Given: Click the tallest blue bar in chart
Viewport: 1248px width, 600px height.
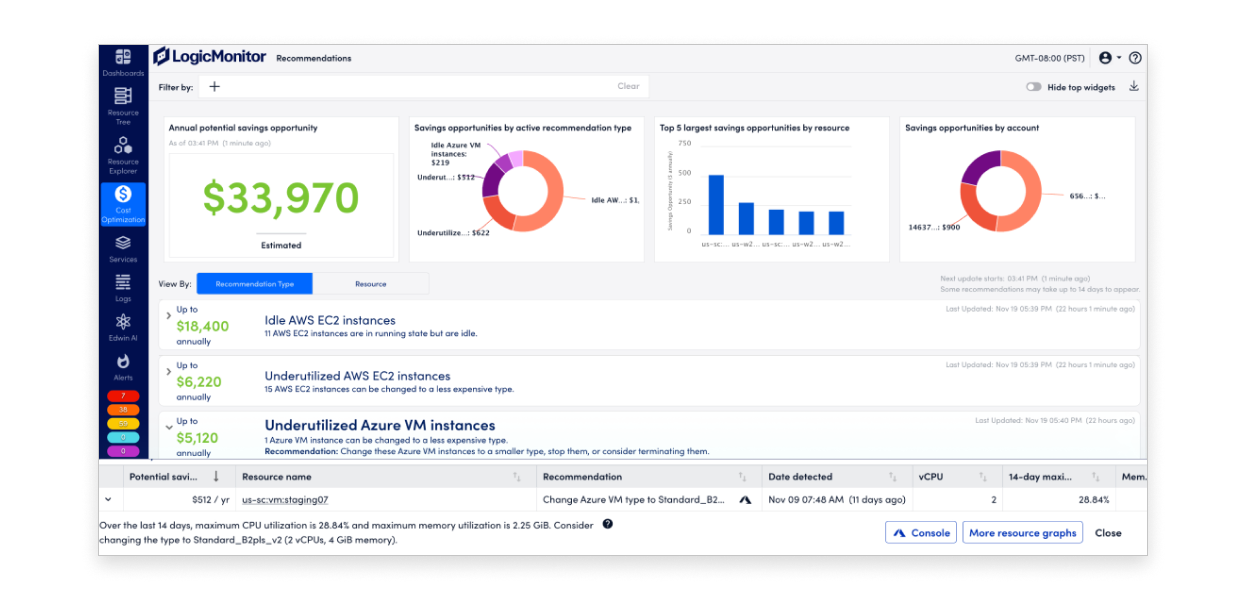Looking at the screenshot, I should pyautogui.click(x=716, y=204).
